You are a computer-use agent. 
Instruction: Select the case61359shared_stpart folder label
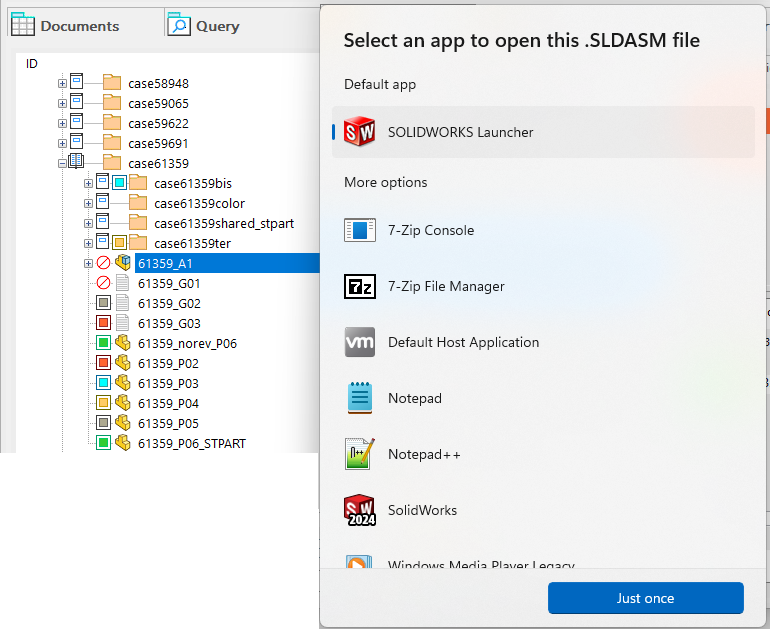coord(224,223)
